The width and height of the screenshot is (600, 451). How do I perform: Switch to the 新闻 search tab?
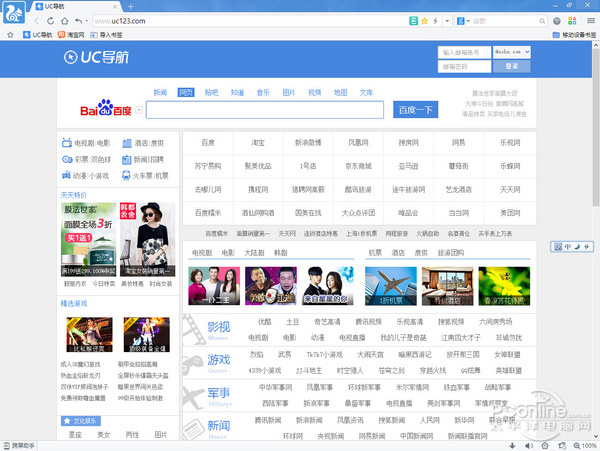(x=160, y=92)
